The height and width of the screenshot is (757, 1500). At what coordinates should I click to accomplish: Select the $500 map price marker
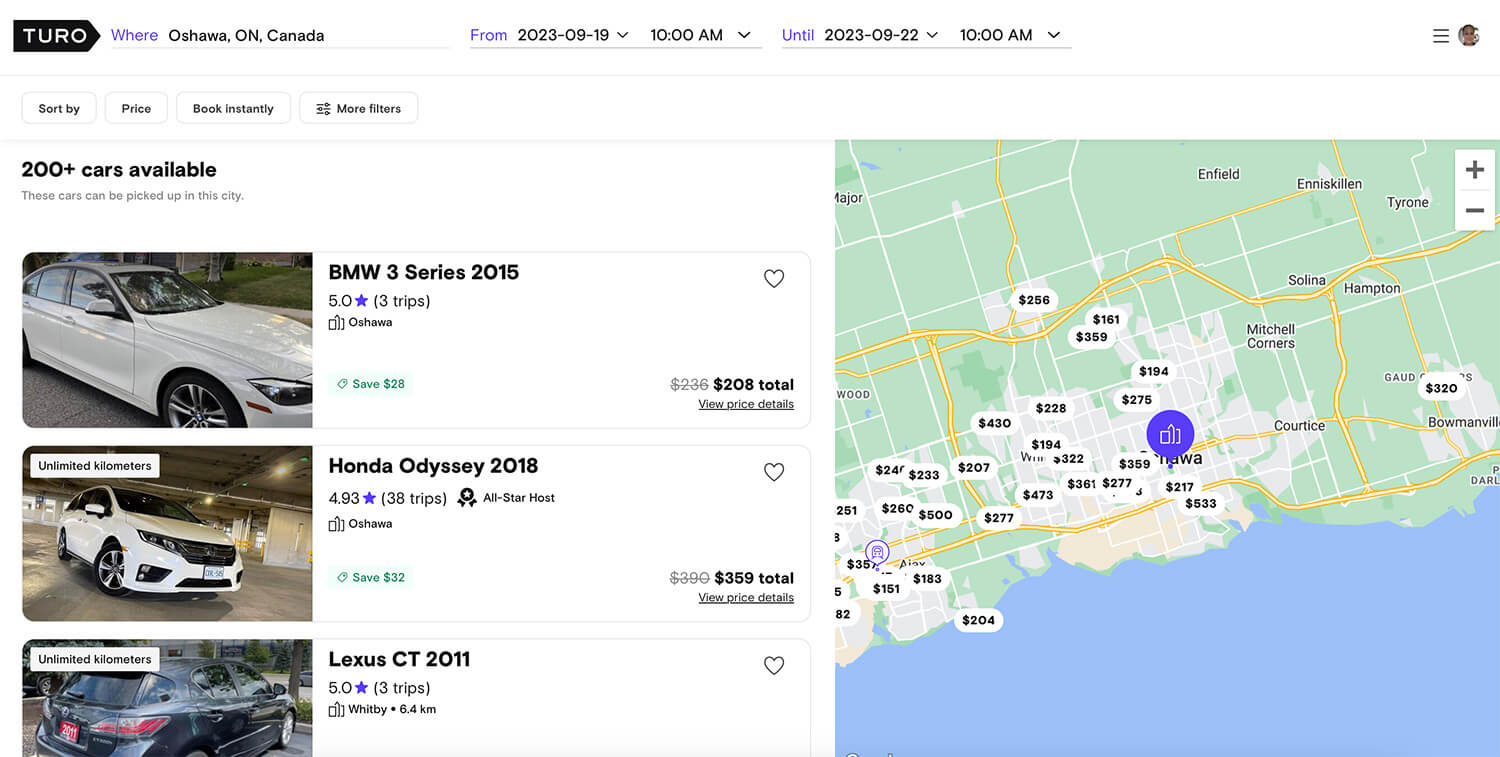click(x=935, y=515)
